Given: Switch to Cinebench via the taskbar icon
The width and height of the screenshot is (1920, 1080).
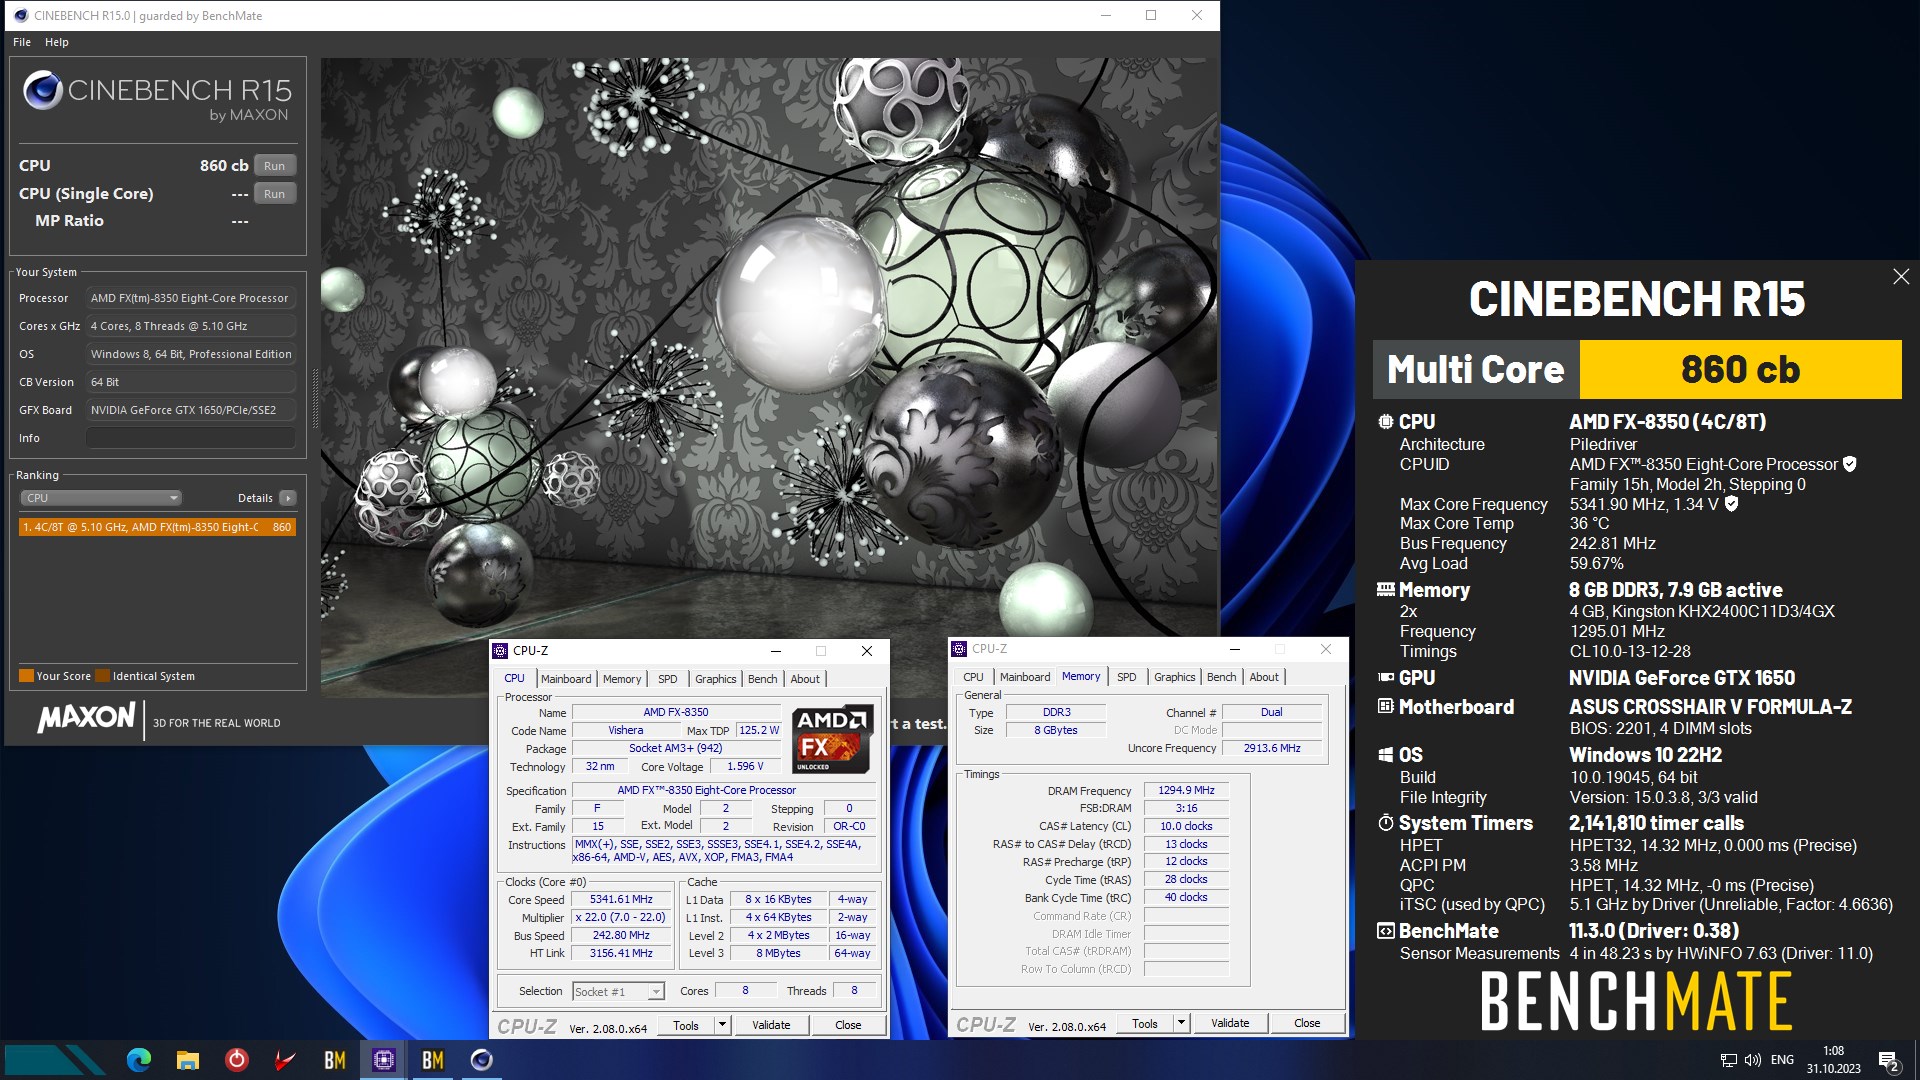Looking at the screenshot, I should (x=482, y=1060).
